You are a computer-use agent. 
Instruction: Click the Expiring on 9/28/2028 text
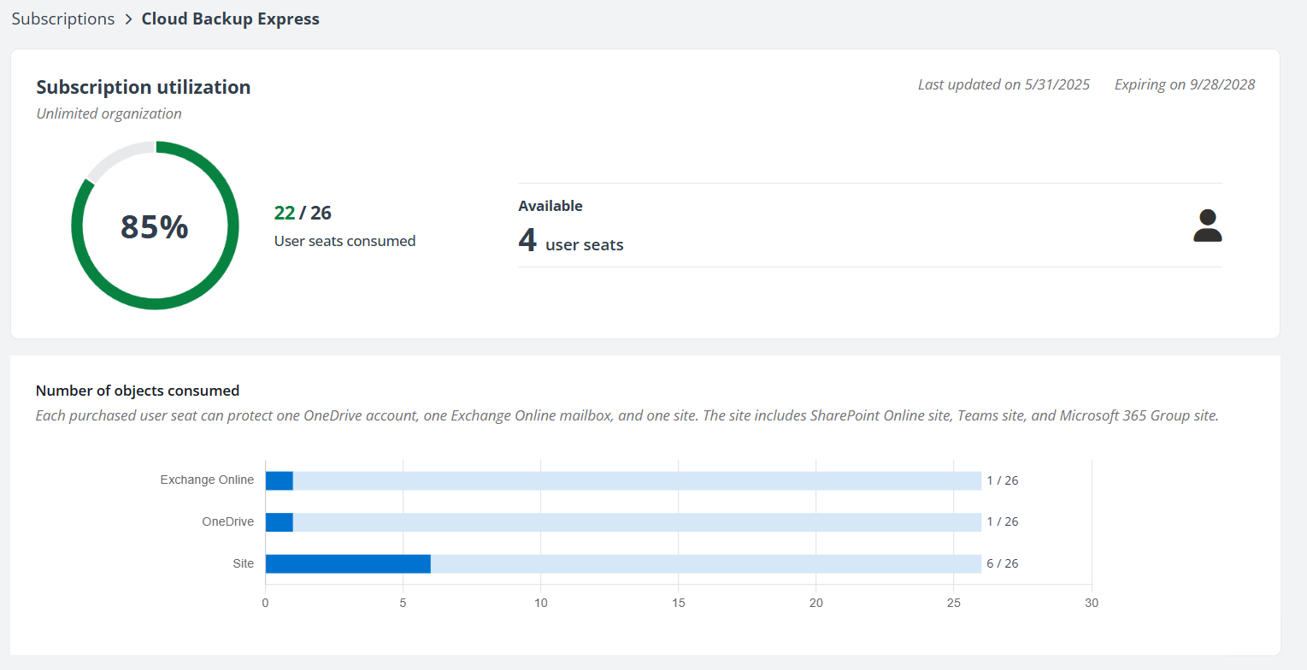[1184, 84]
